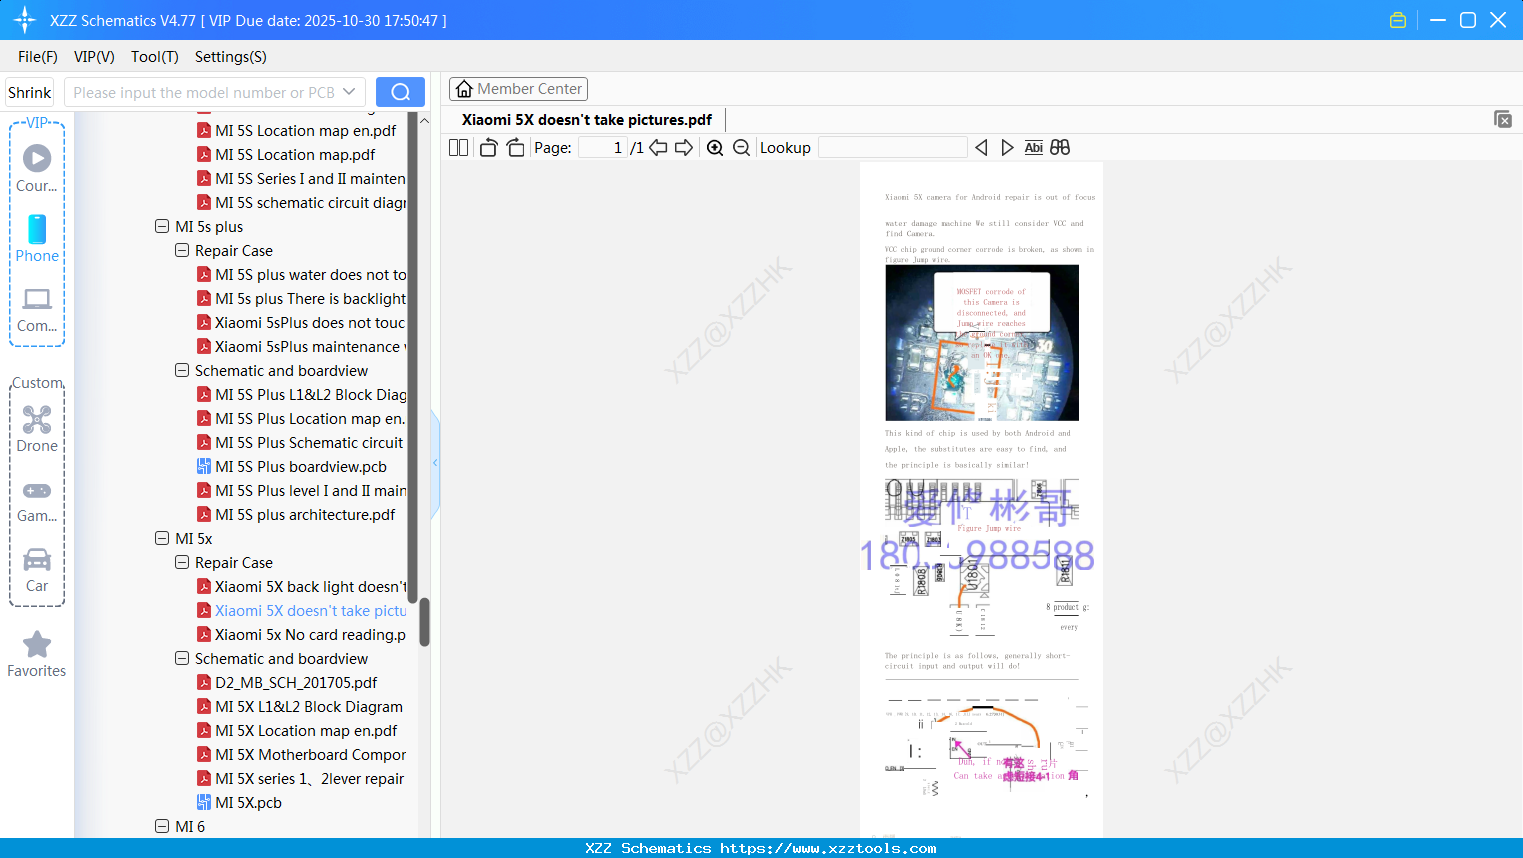Screen dimensions: 1523x858
Task: Jump to next lookup result triangle
Action: click(x=1007, y=148)
